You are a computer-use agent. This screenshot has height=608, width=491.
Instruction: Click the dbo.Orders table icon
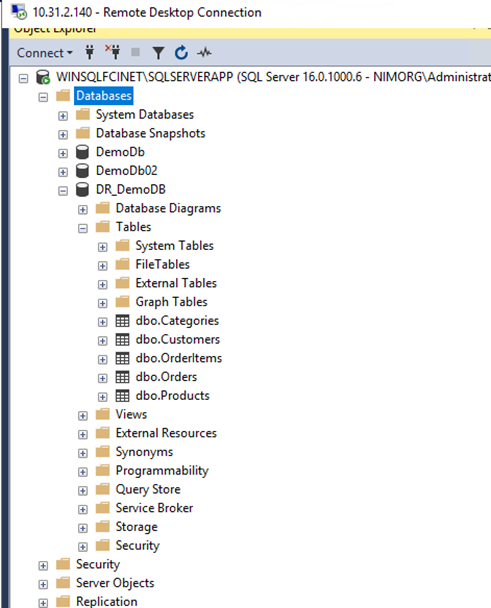(x=123, y=377)
